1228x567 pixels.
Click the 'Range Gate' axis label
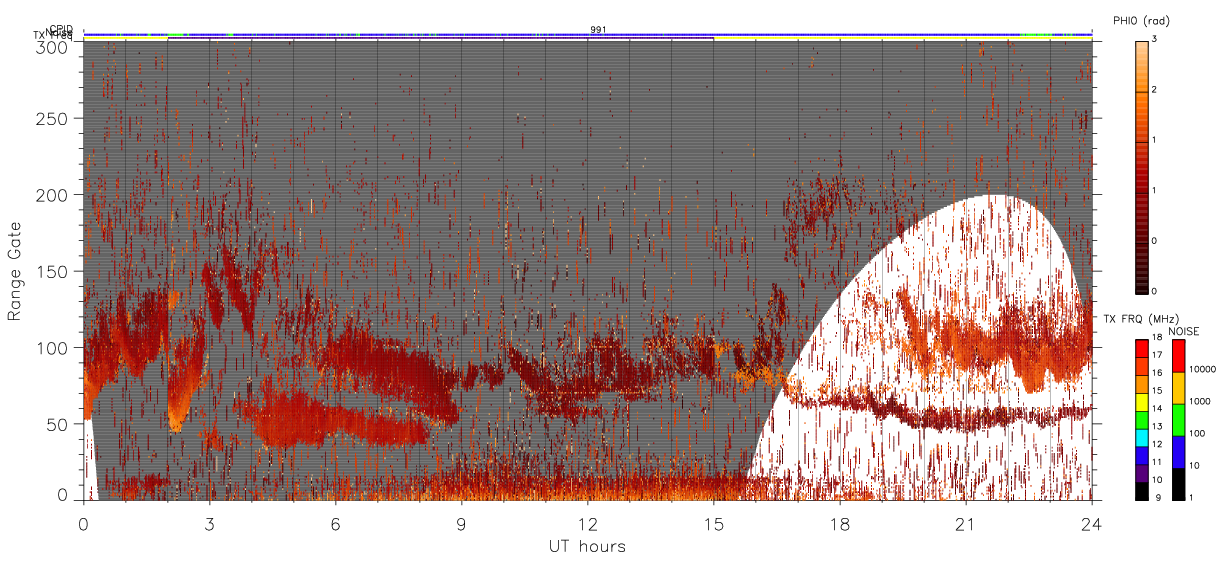point(15,271)
